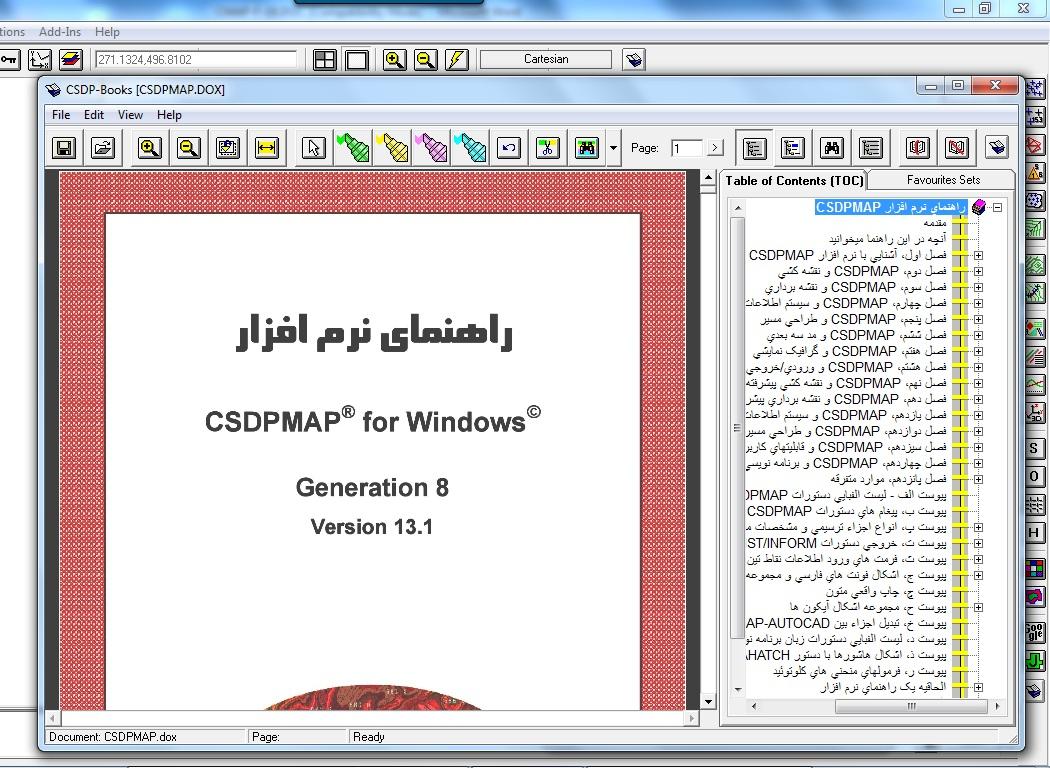
Task: Click the Page number input field
Action: coord(687,148)
